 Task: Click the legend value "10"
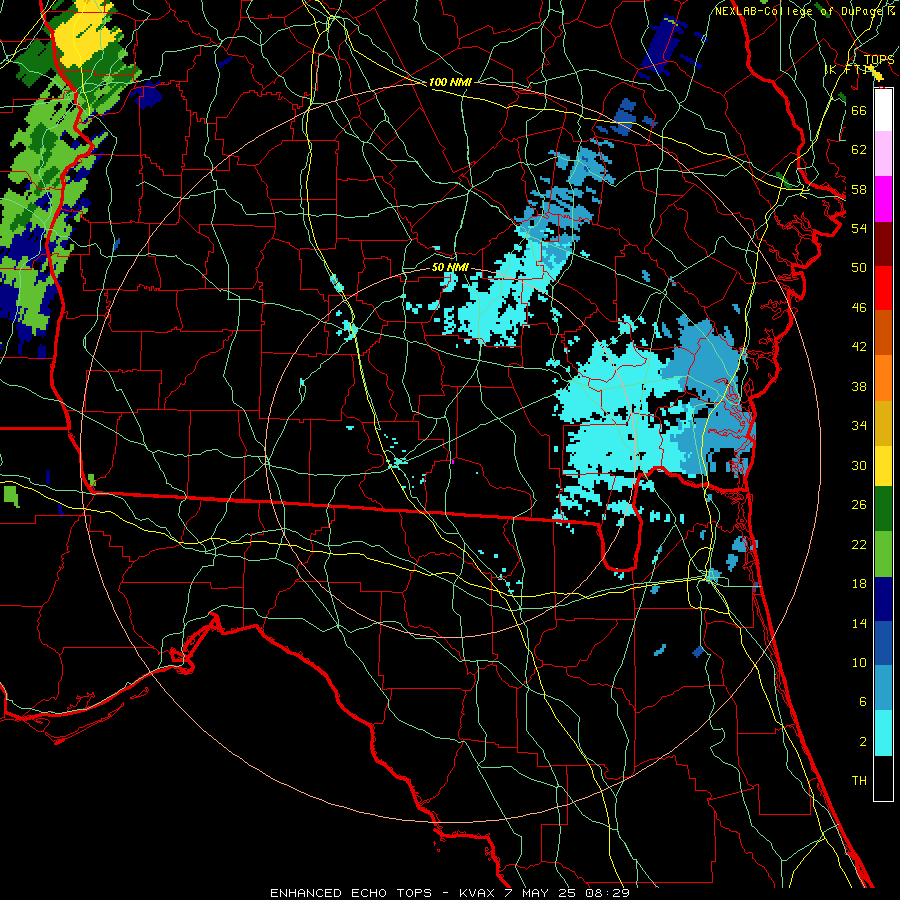[859, 663]
